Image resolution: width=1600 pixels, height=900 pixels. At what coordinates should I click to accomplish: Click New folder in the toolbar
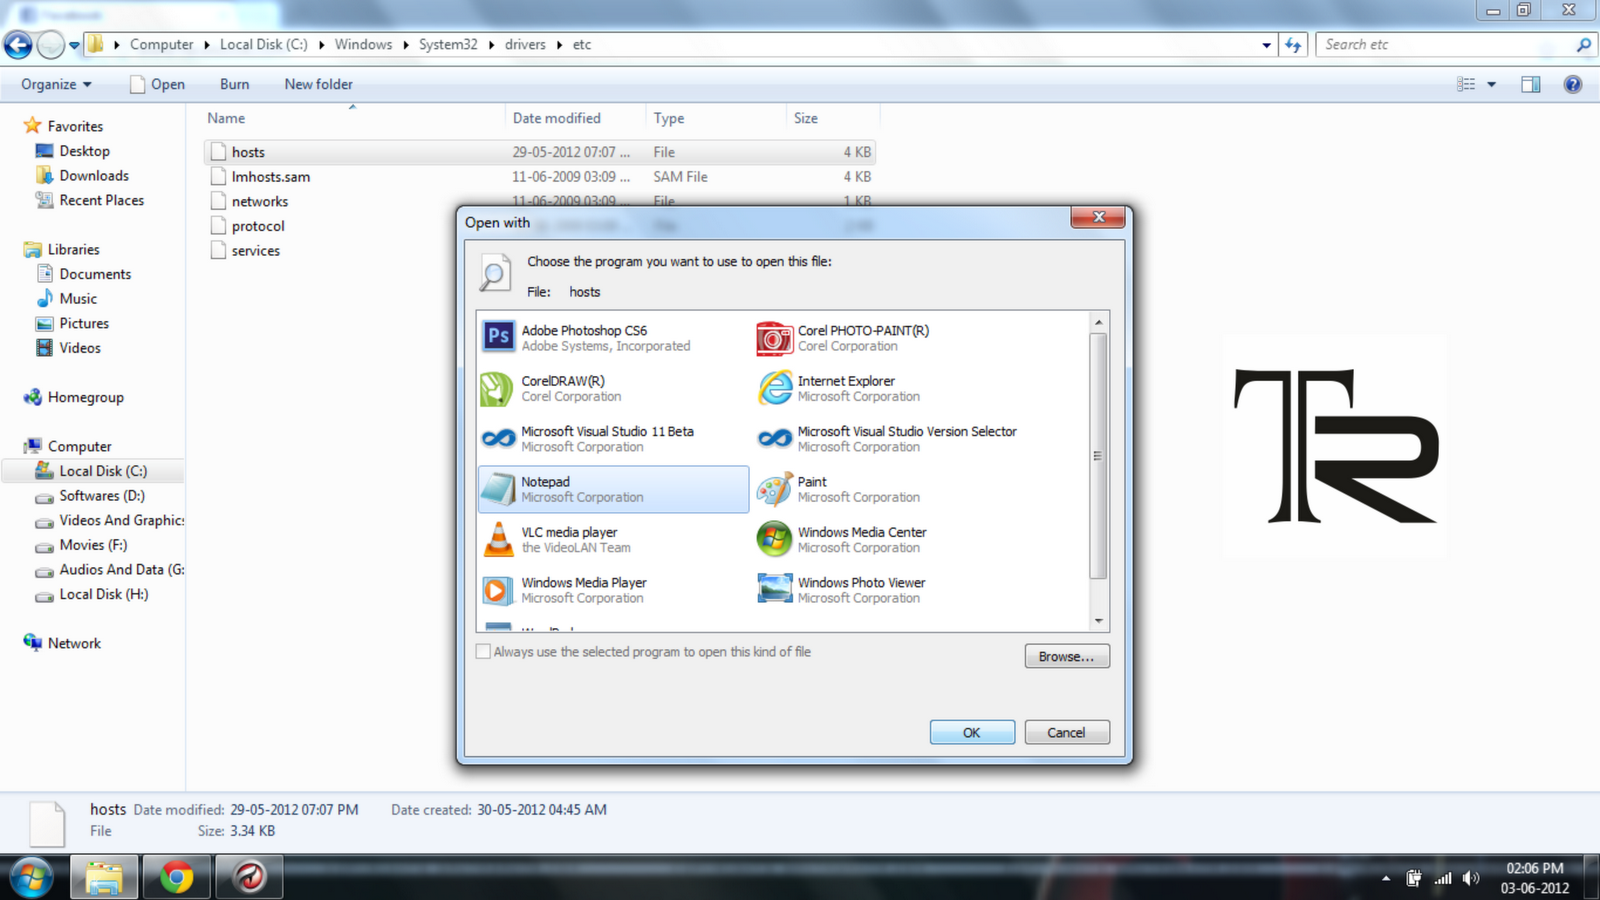point(318,85)
